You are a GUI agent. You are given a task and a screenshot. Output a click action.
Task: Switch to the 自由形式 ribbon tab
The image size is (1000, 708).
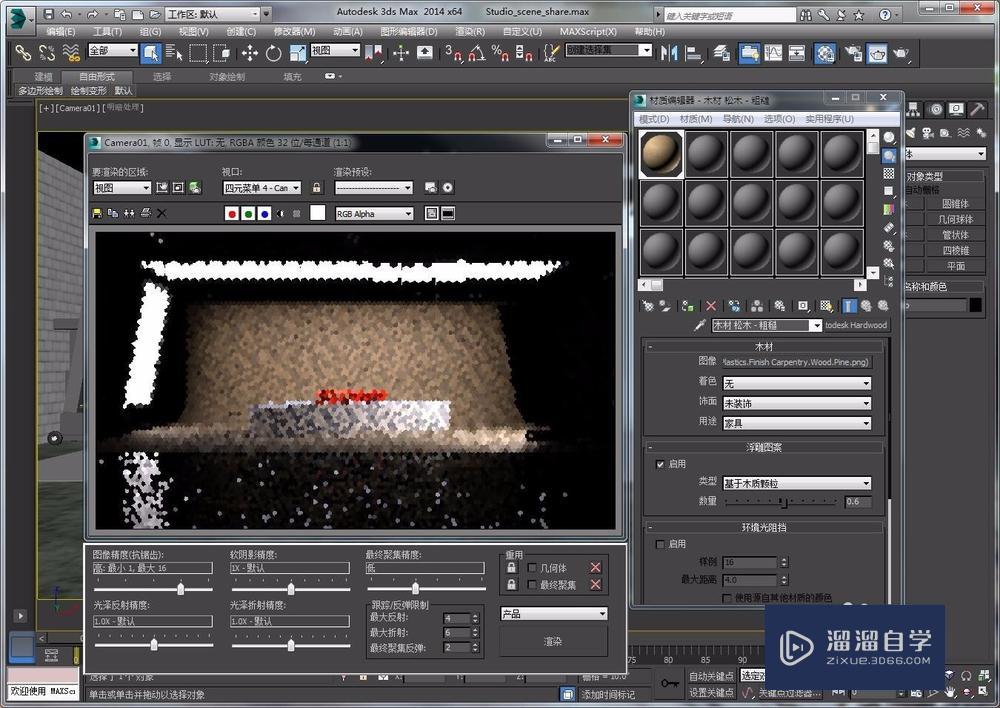(x=97, y=77)
